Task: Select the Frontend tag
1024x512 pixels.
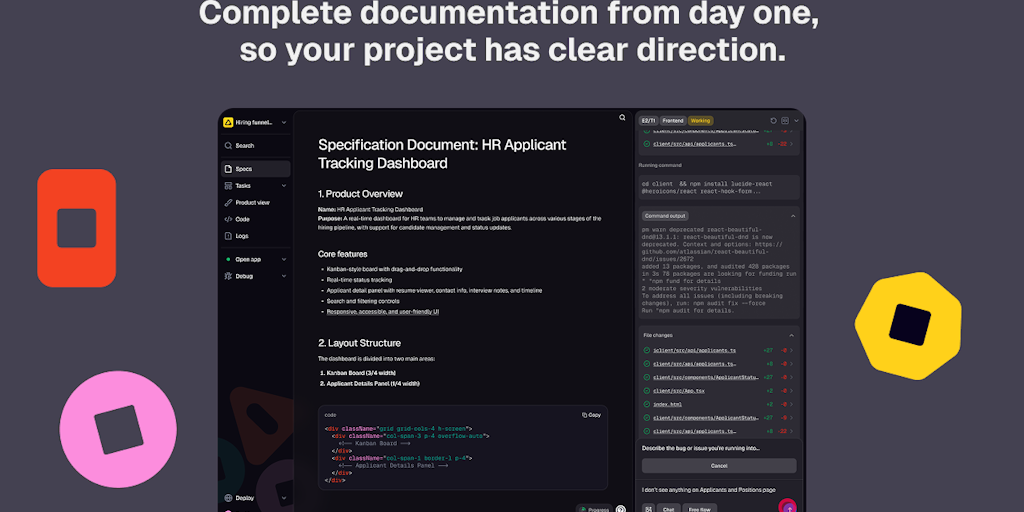Action: pyautogui.click(x=673, y=121)
